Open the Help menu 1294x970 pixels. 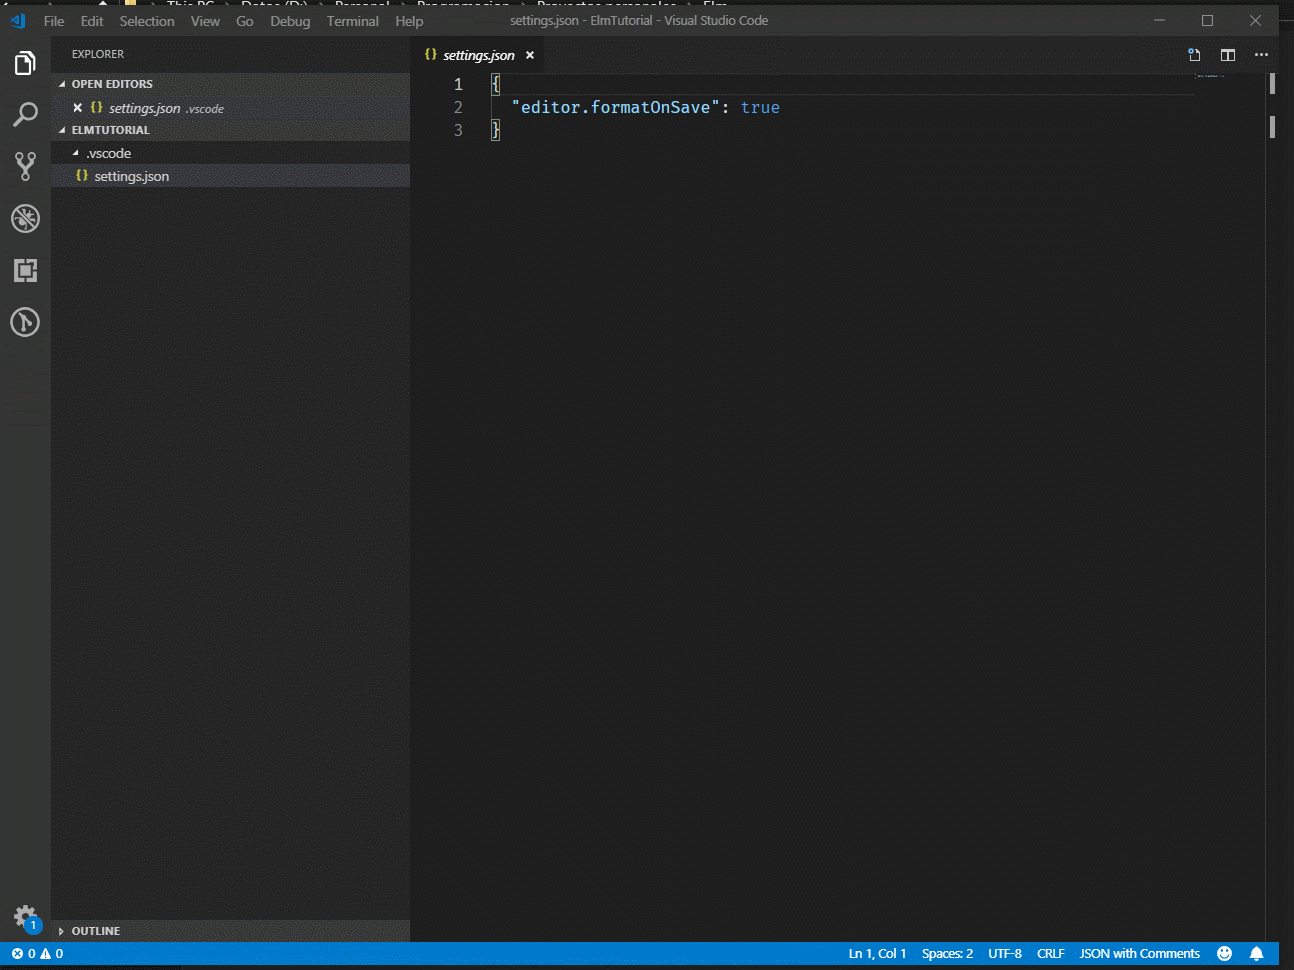coord(409,21)
